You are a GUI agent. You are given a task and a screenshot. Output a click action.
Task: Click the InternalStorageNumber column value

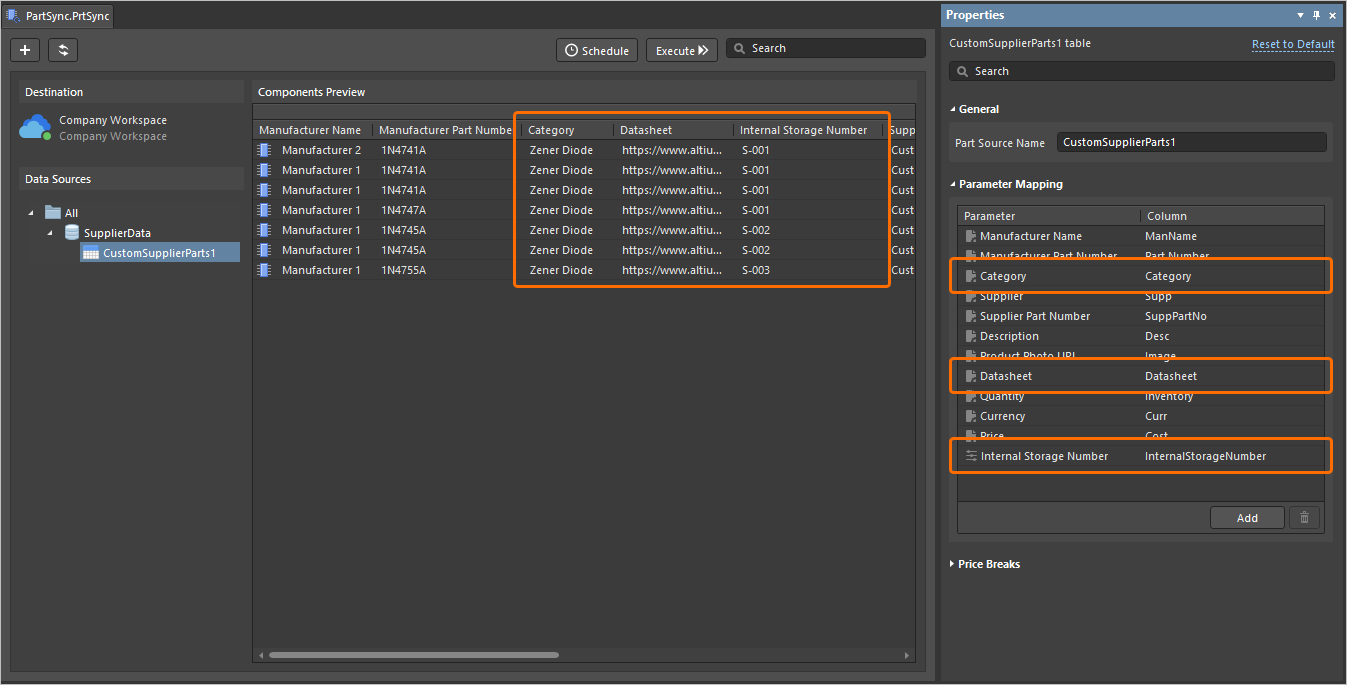[x=1205, y=456]
